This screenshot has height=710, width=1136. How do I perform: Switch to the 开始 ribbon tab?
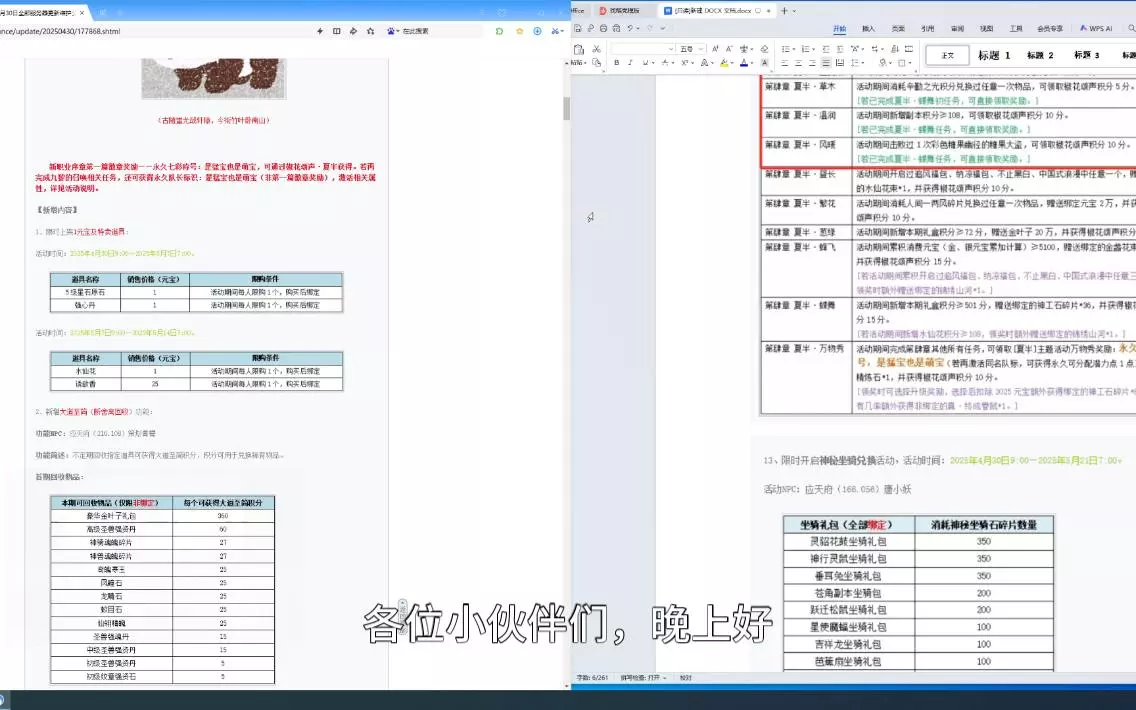pos(840,28)
